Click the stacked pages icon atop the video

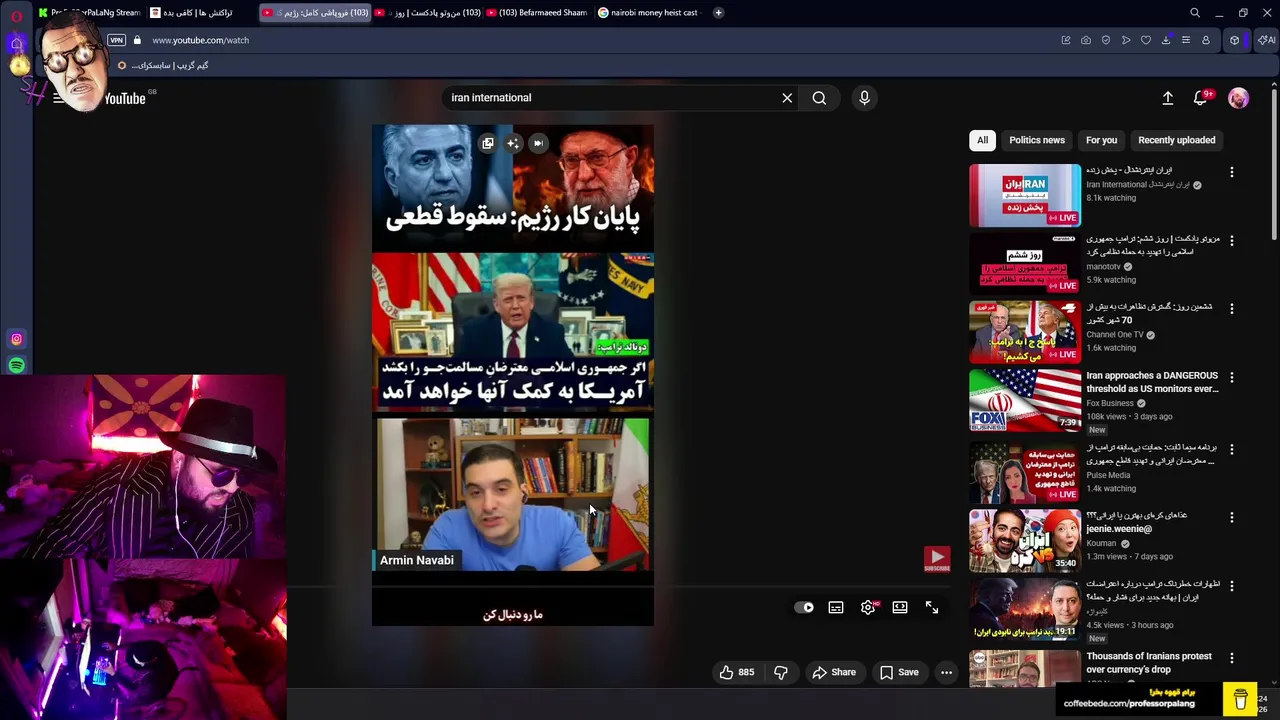[488, 143]
